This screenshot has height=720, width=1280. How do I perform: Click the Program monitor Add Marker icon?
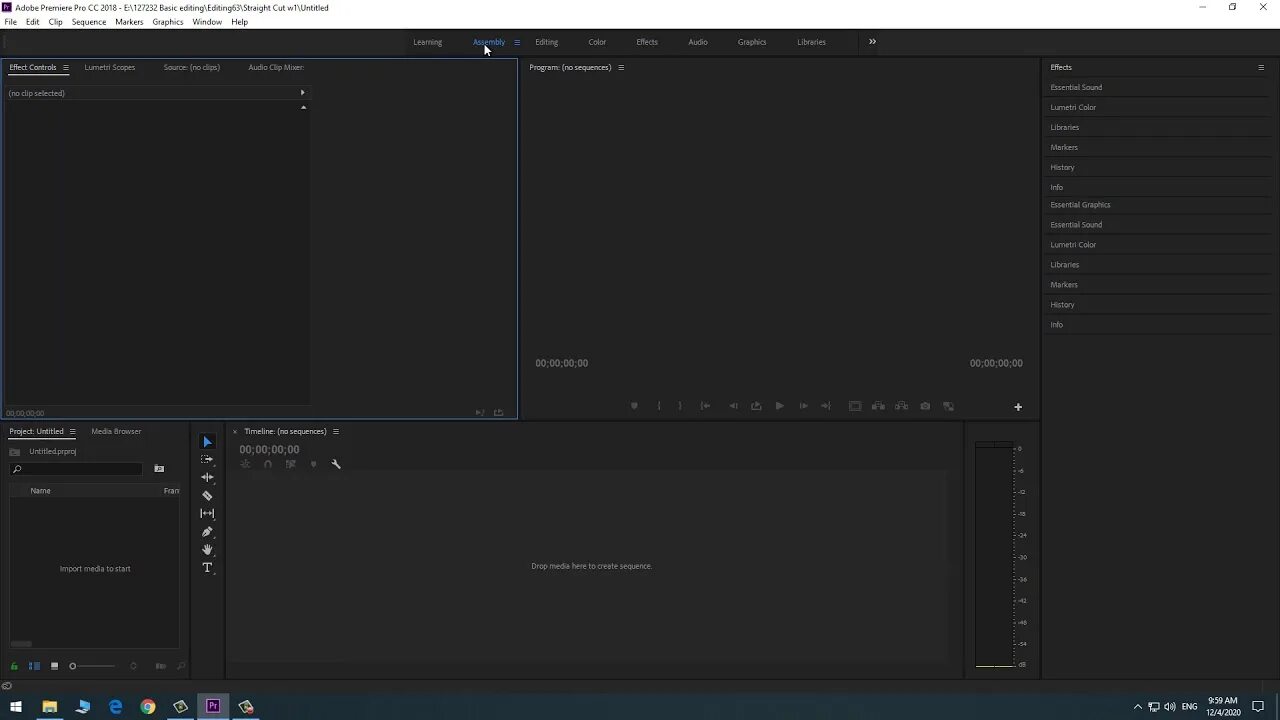[x=634, y=406]
